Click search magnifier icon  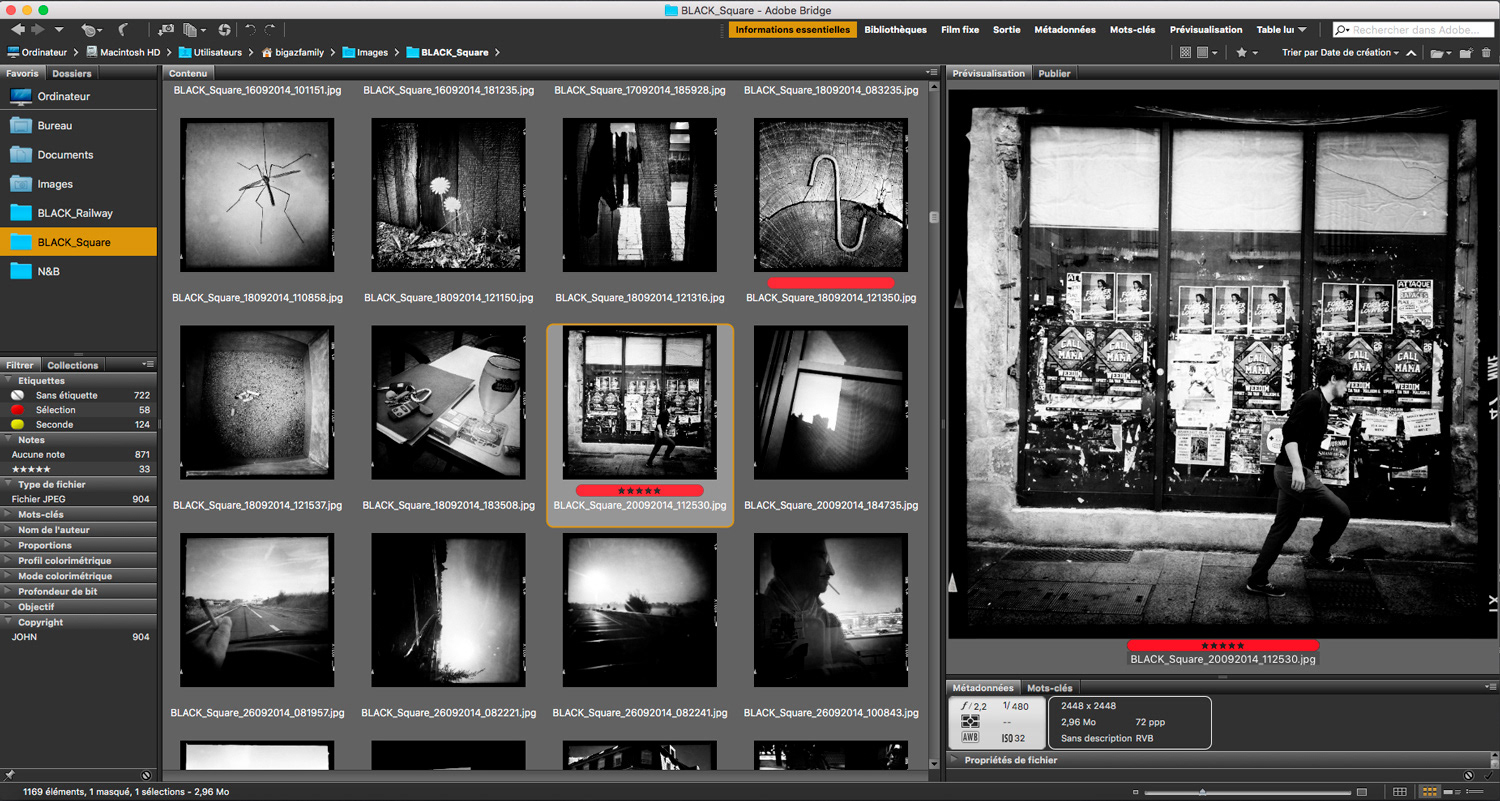[x=1343, y=30]
